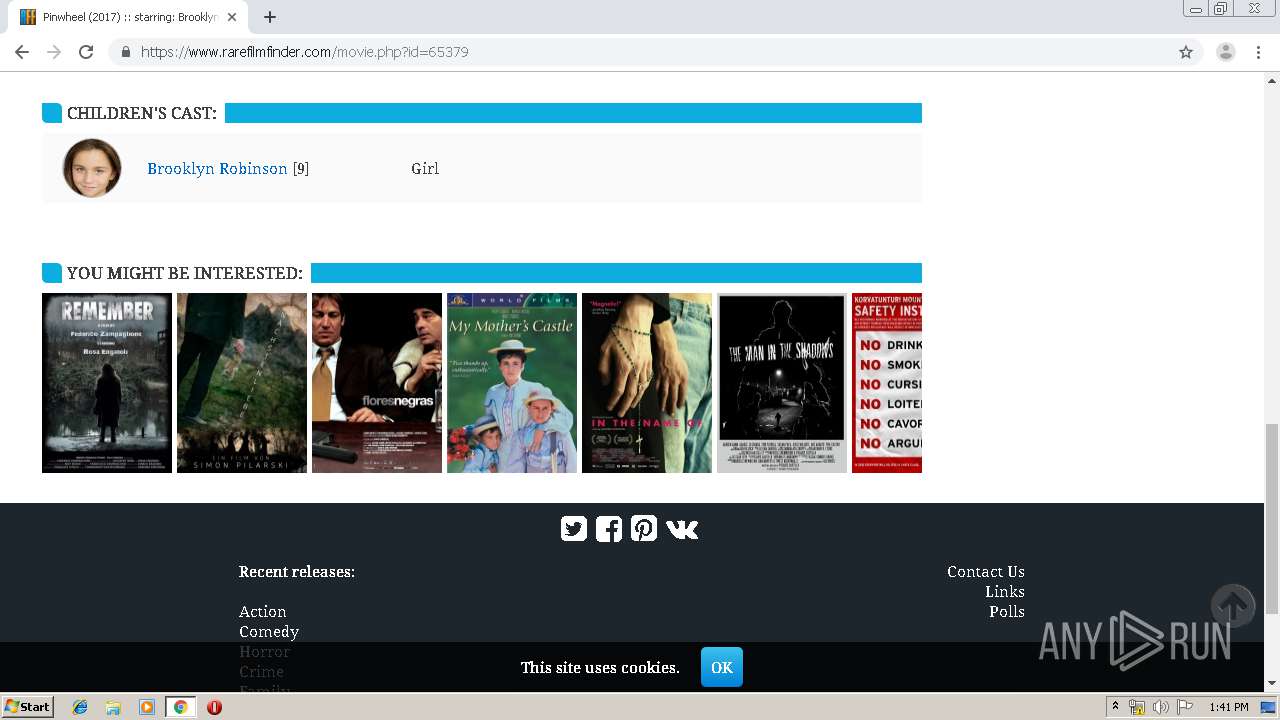The height and width of the screenshot is (720, 1280).
Task: Open the VK social icon
Action: coord(682,529)
